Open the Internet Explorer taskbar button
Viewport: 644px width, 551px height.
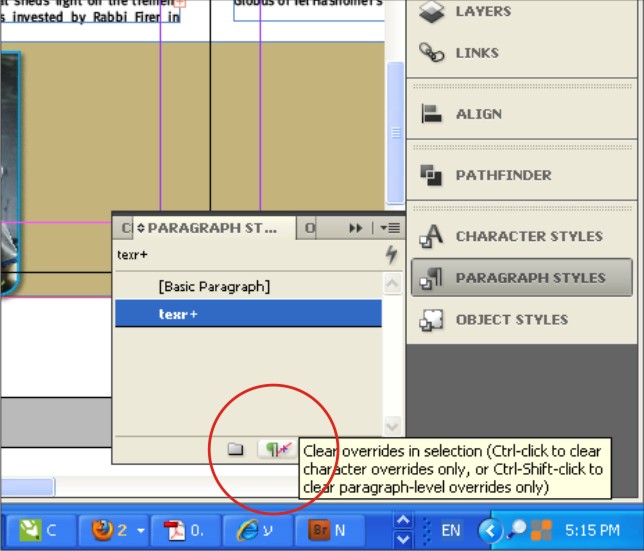point(256,530)
